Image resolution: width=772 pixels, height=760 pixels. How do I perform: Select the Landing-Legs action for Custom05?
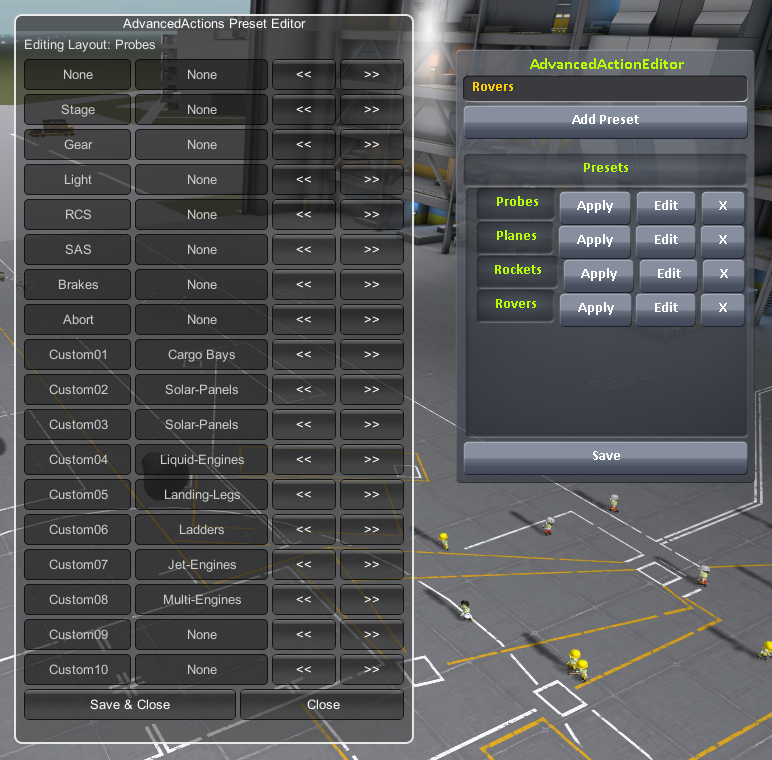tap(201, 495)
